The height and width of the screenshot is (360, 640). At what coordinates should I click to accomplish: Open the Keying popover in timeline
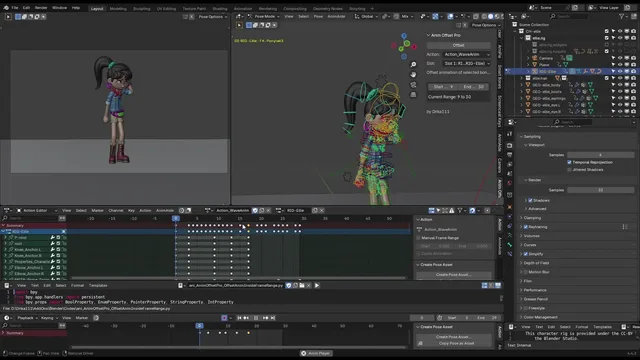click(x=49, y=318)
